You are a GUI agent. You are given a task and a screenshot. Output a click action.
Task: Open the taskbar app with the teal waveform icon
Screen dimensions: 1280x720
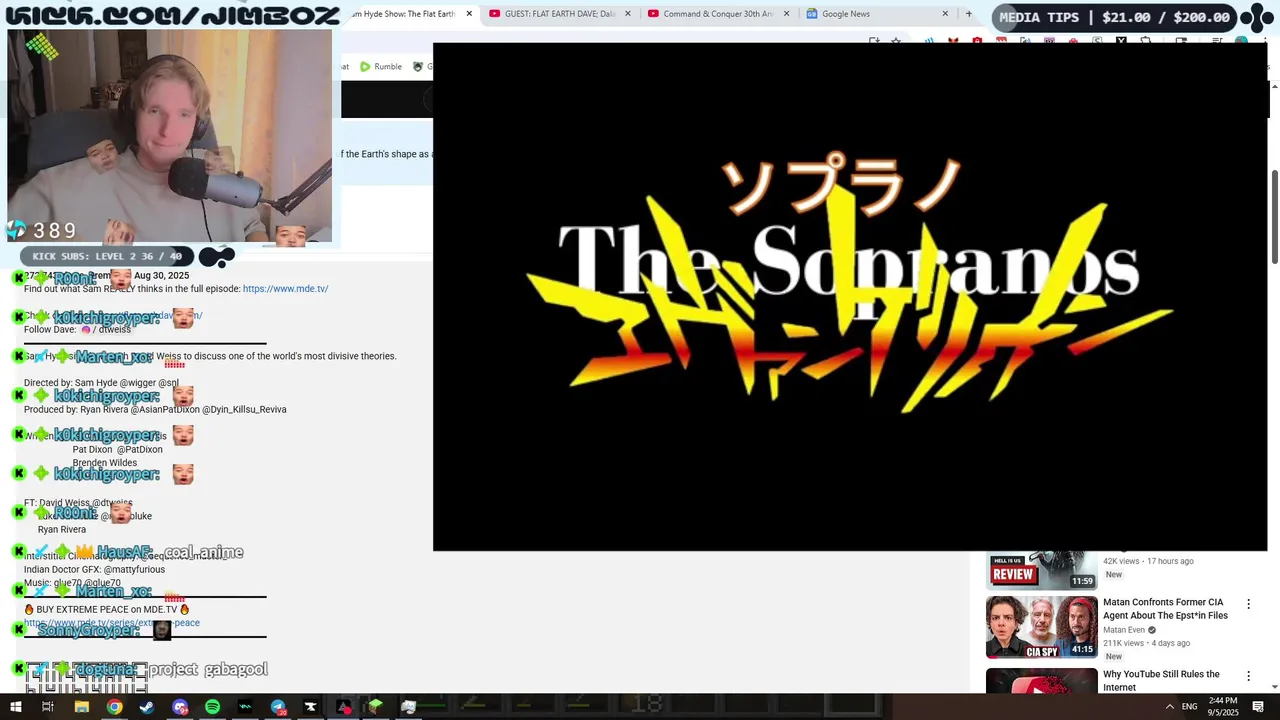[x=245, y=707]
